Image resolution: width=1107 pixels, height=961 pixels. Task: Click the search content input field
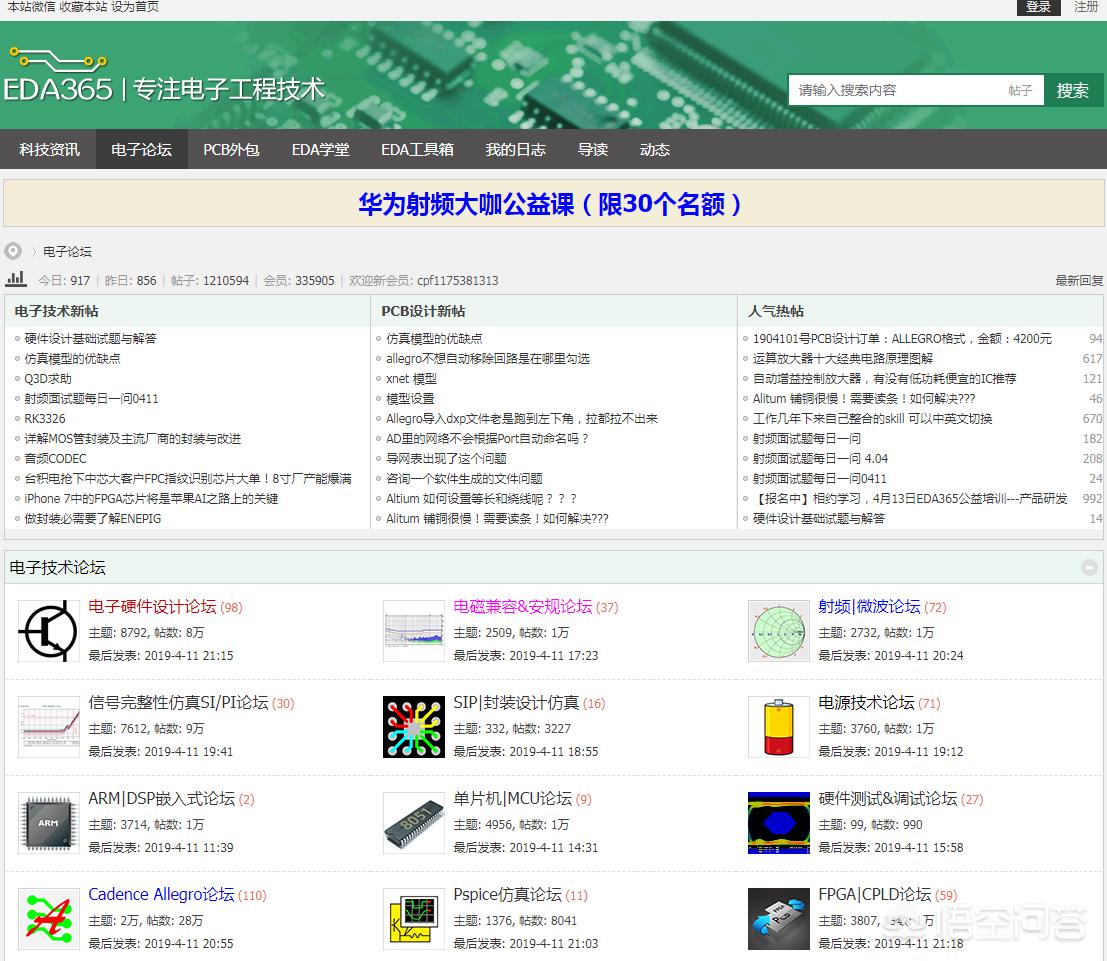pos(897,90)
